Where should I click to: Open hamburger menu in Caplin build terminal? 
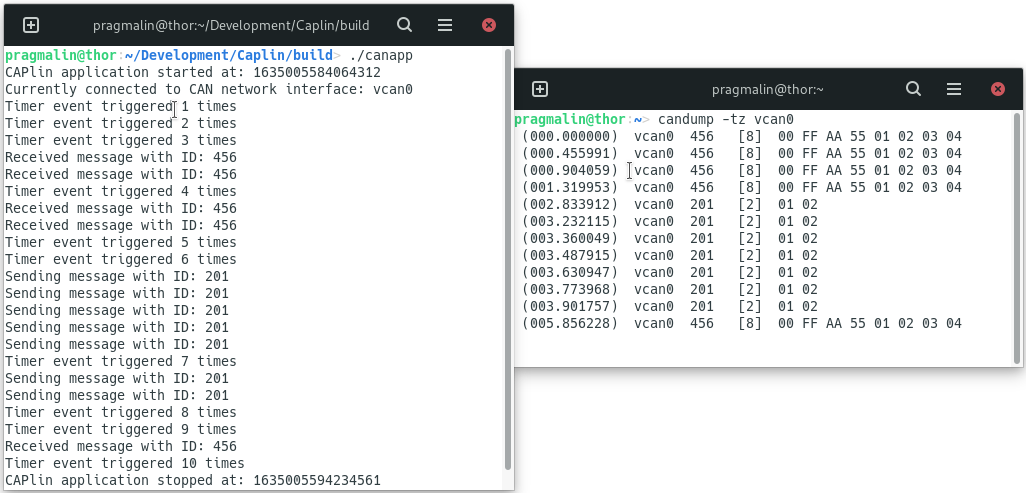point(445,26)
